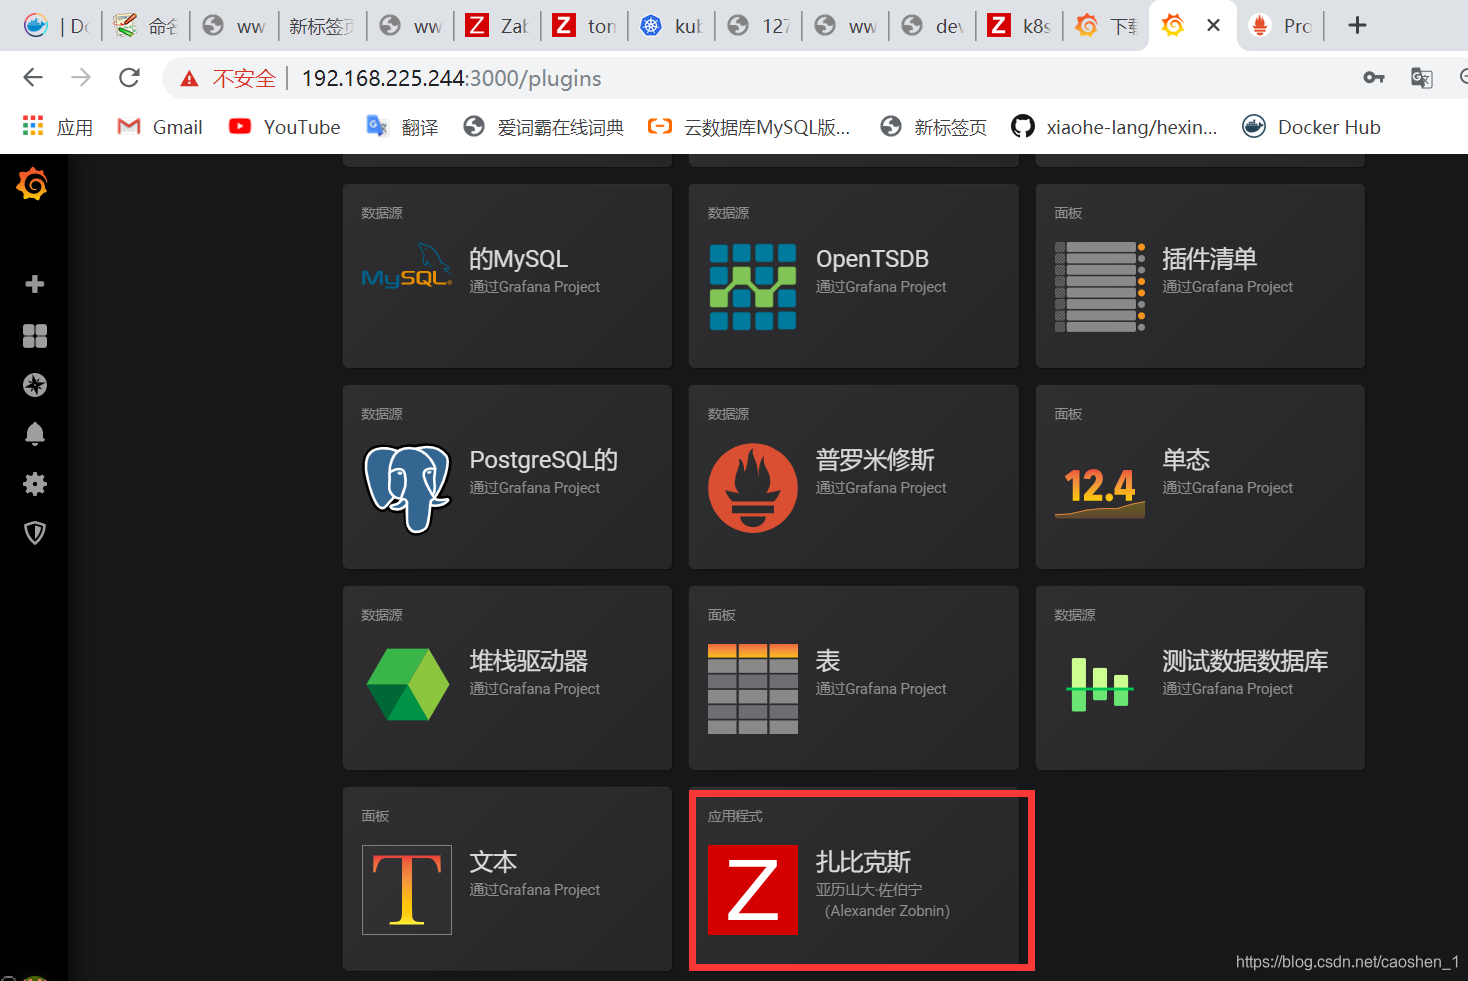
Task: Open the 应用 apps bookmark
Action: [x=57, y=127]
